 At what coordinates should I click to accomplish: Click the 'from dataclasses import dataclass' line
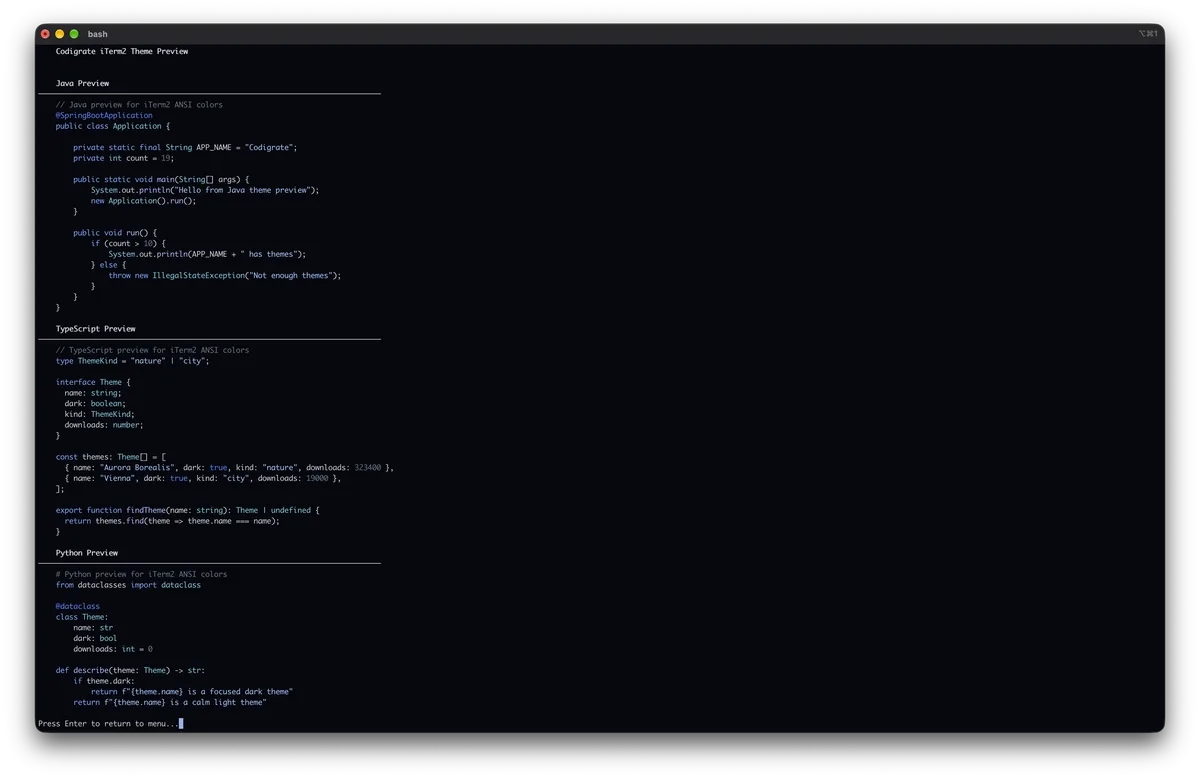pyautogui.click(x=128, y=585)
